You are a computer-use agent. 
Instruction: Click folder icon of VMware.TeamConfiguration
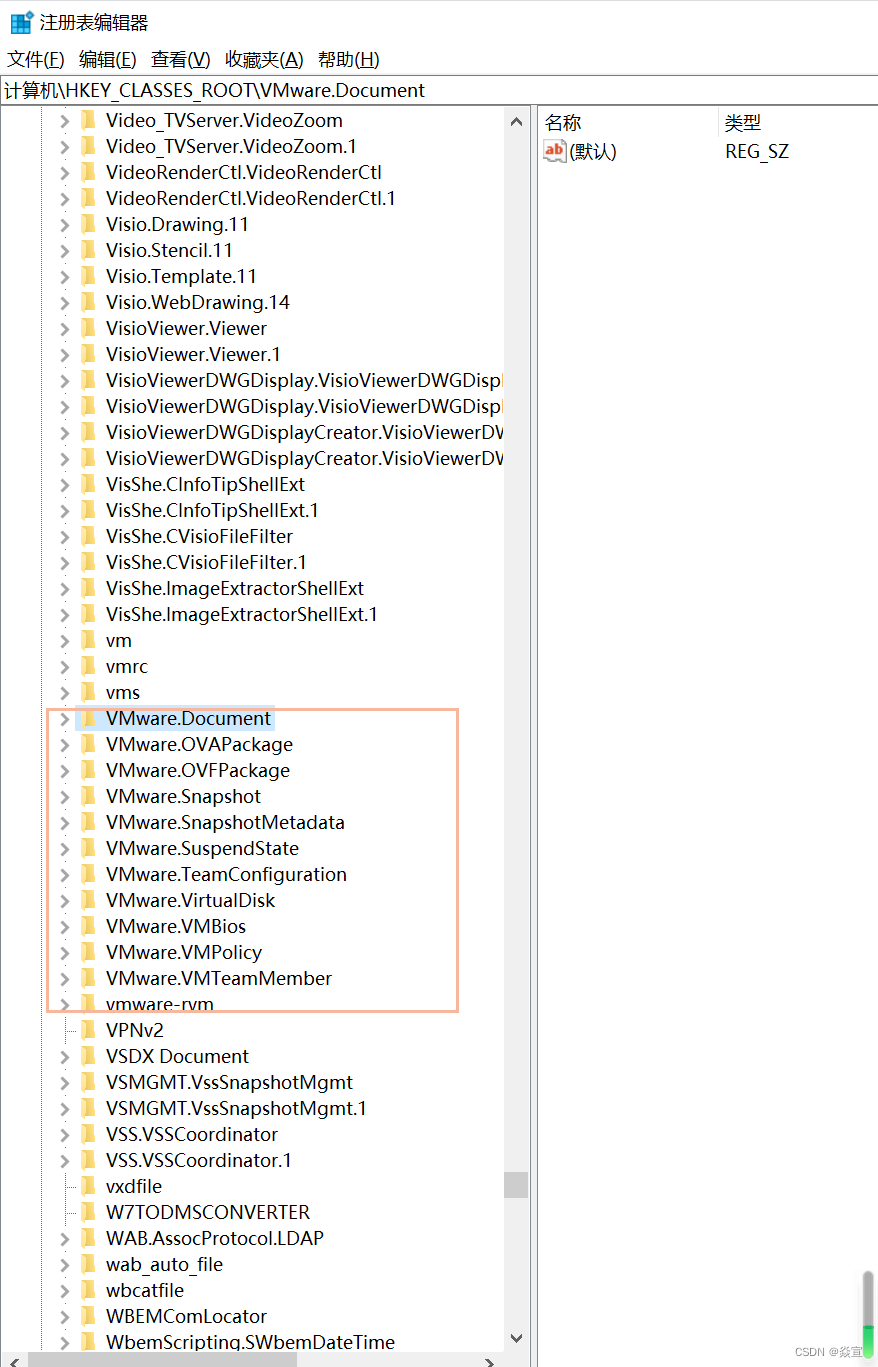click(88, 875)
